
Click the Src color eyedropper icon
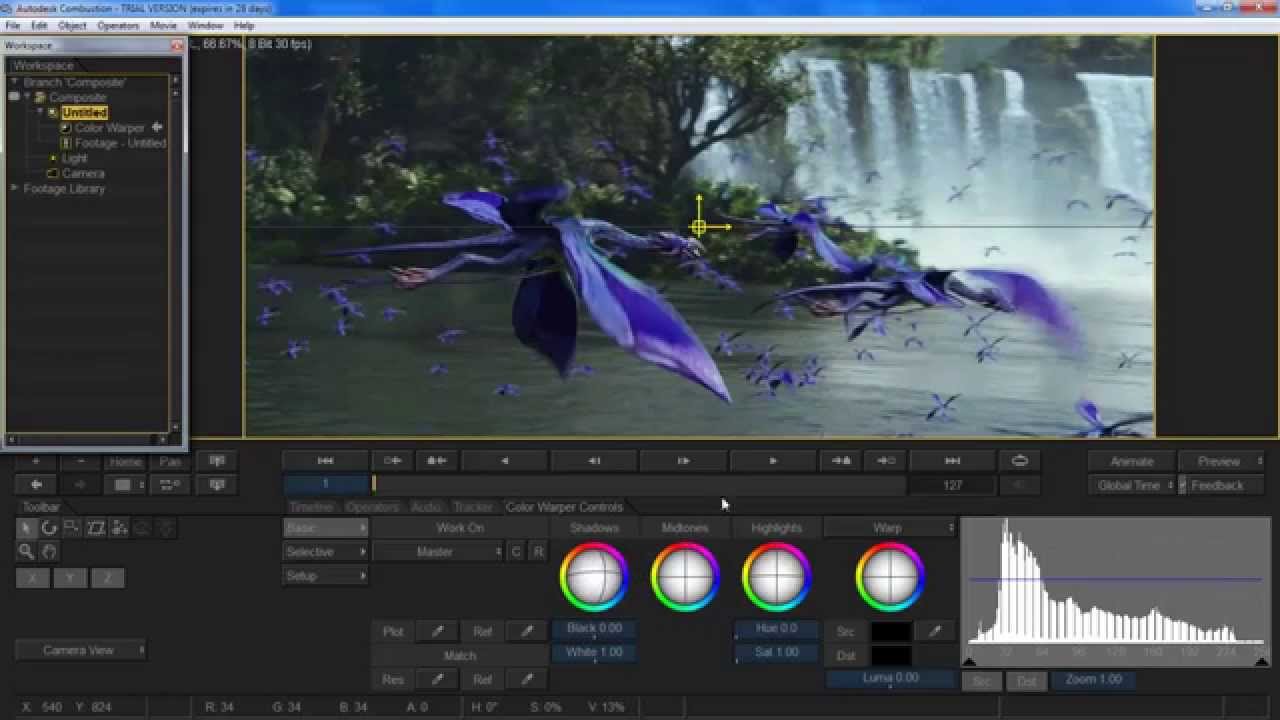[934, 631]
